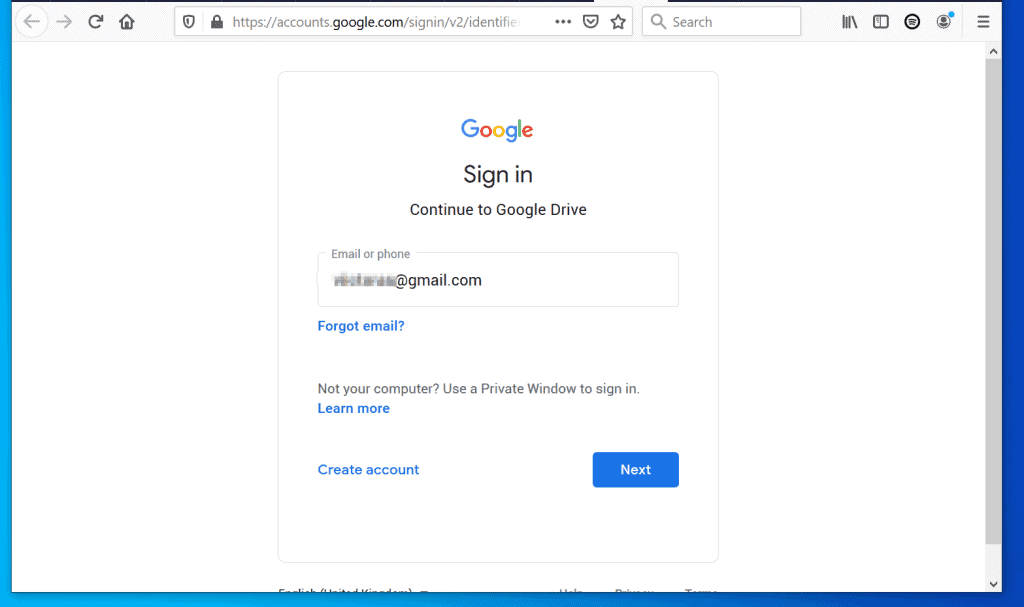Open the tracking protection shield icon
Image resolution: width=1024 pixels, height=607 pixels.
pos(189,22)
